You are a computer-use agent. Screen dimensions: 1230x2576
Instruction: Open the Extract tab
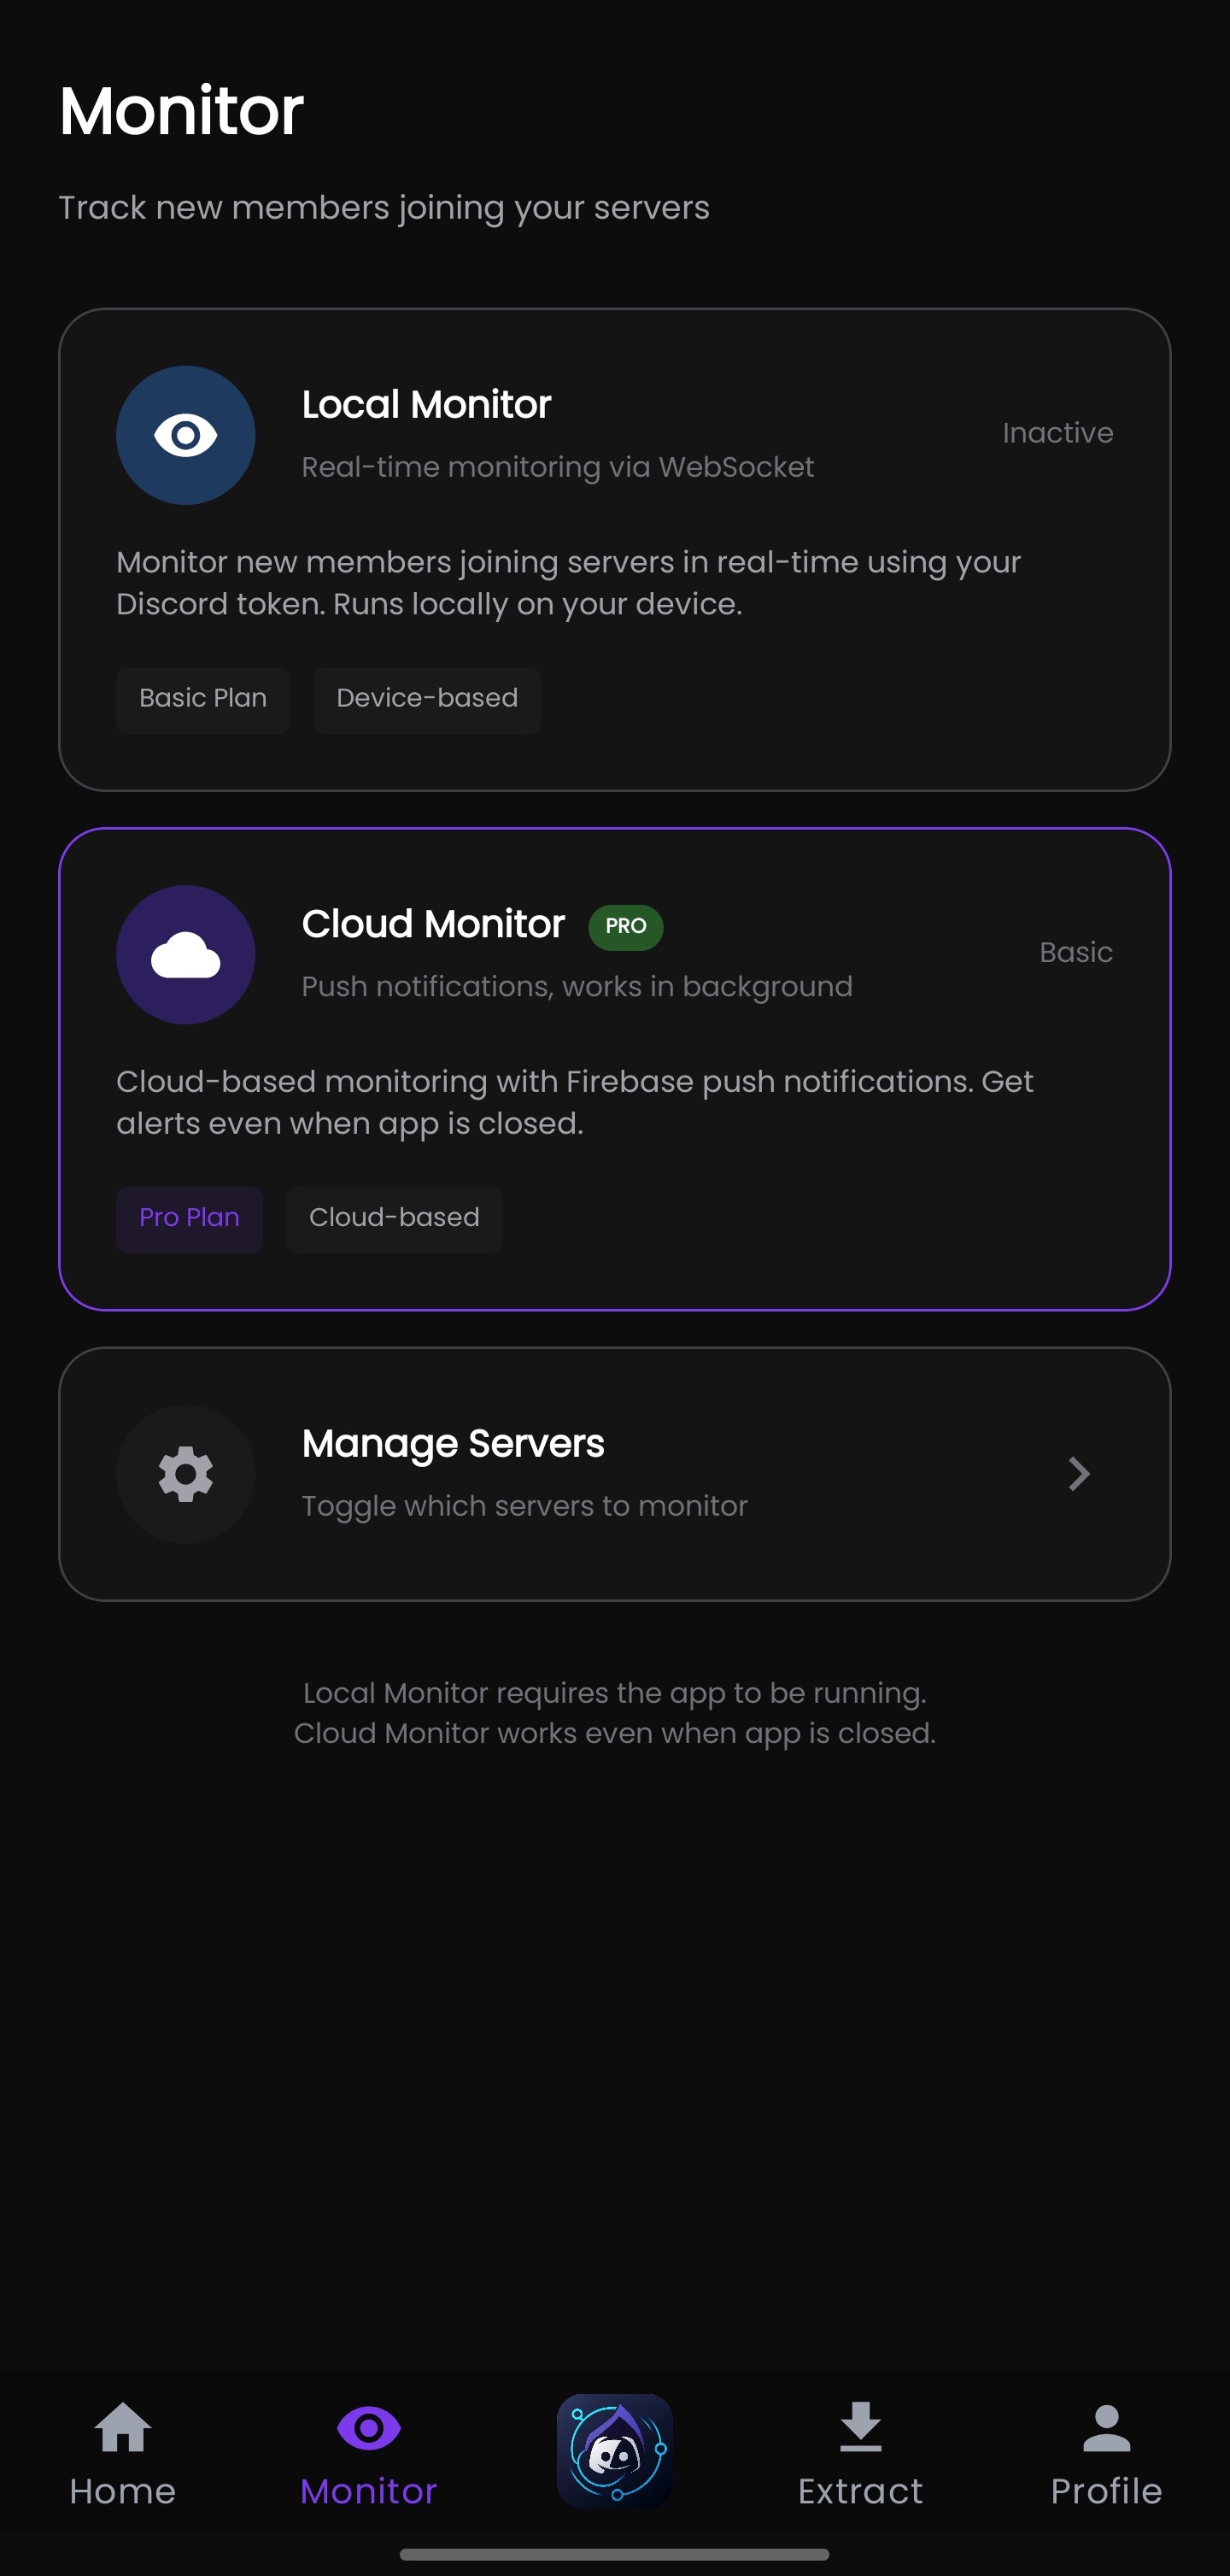pos(861,2454)
